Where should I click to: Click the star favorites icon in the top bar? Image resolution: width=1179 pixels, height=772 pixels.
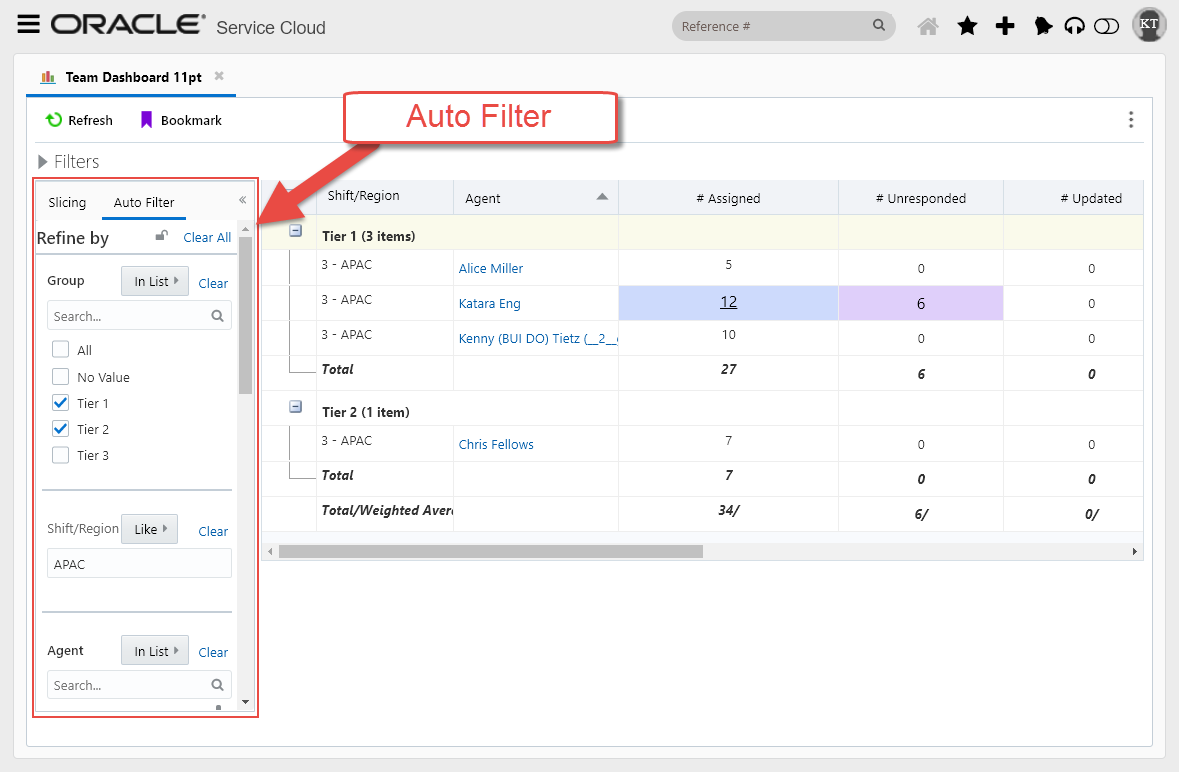click(x=967, y=25)
